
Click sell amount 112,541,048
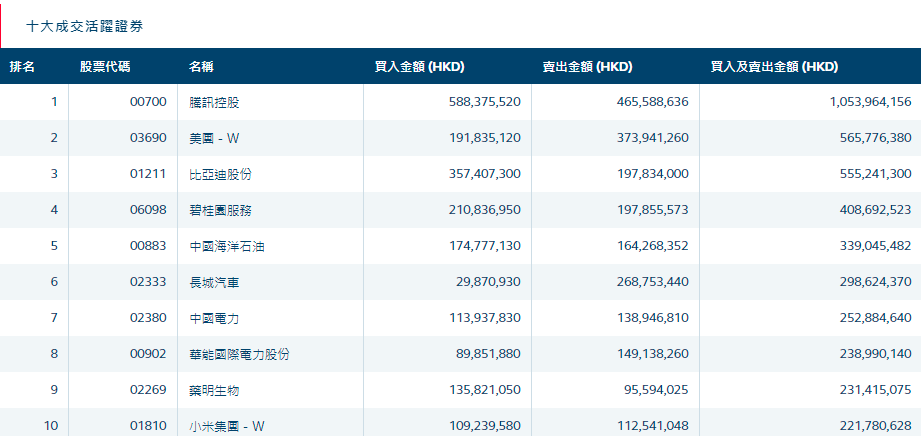[653, 425]
